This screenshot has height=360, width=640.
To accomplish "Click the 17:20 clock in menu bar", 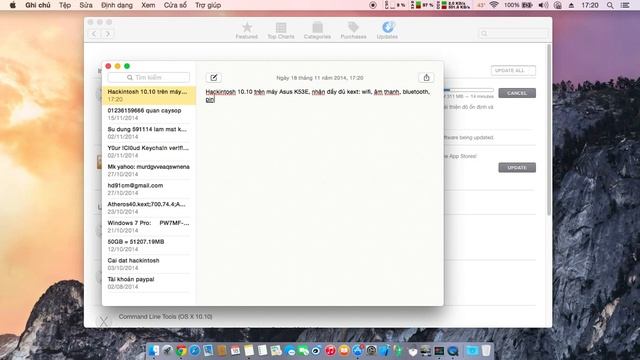I will [x=590, y=5].
